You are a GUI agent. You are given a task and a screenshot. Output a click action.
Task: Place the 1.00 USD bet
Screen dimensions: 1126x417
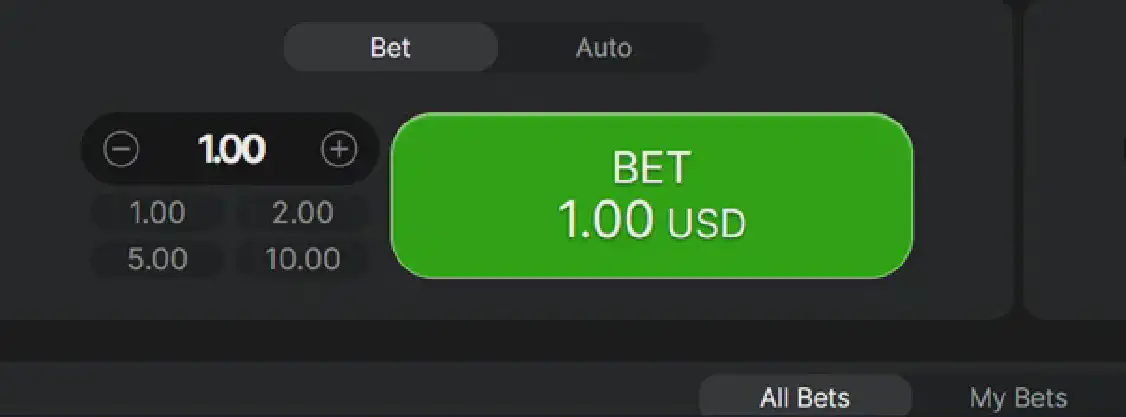pos(651,196)
